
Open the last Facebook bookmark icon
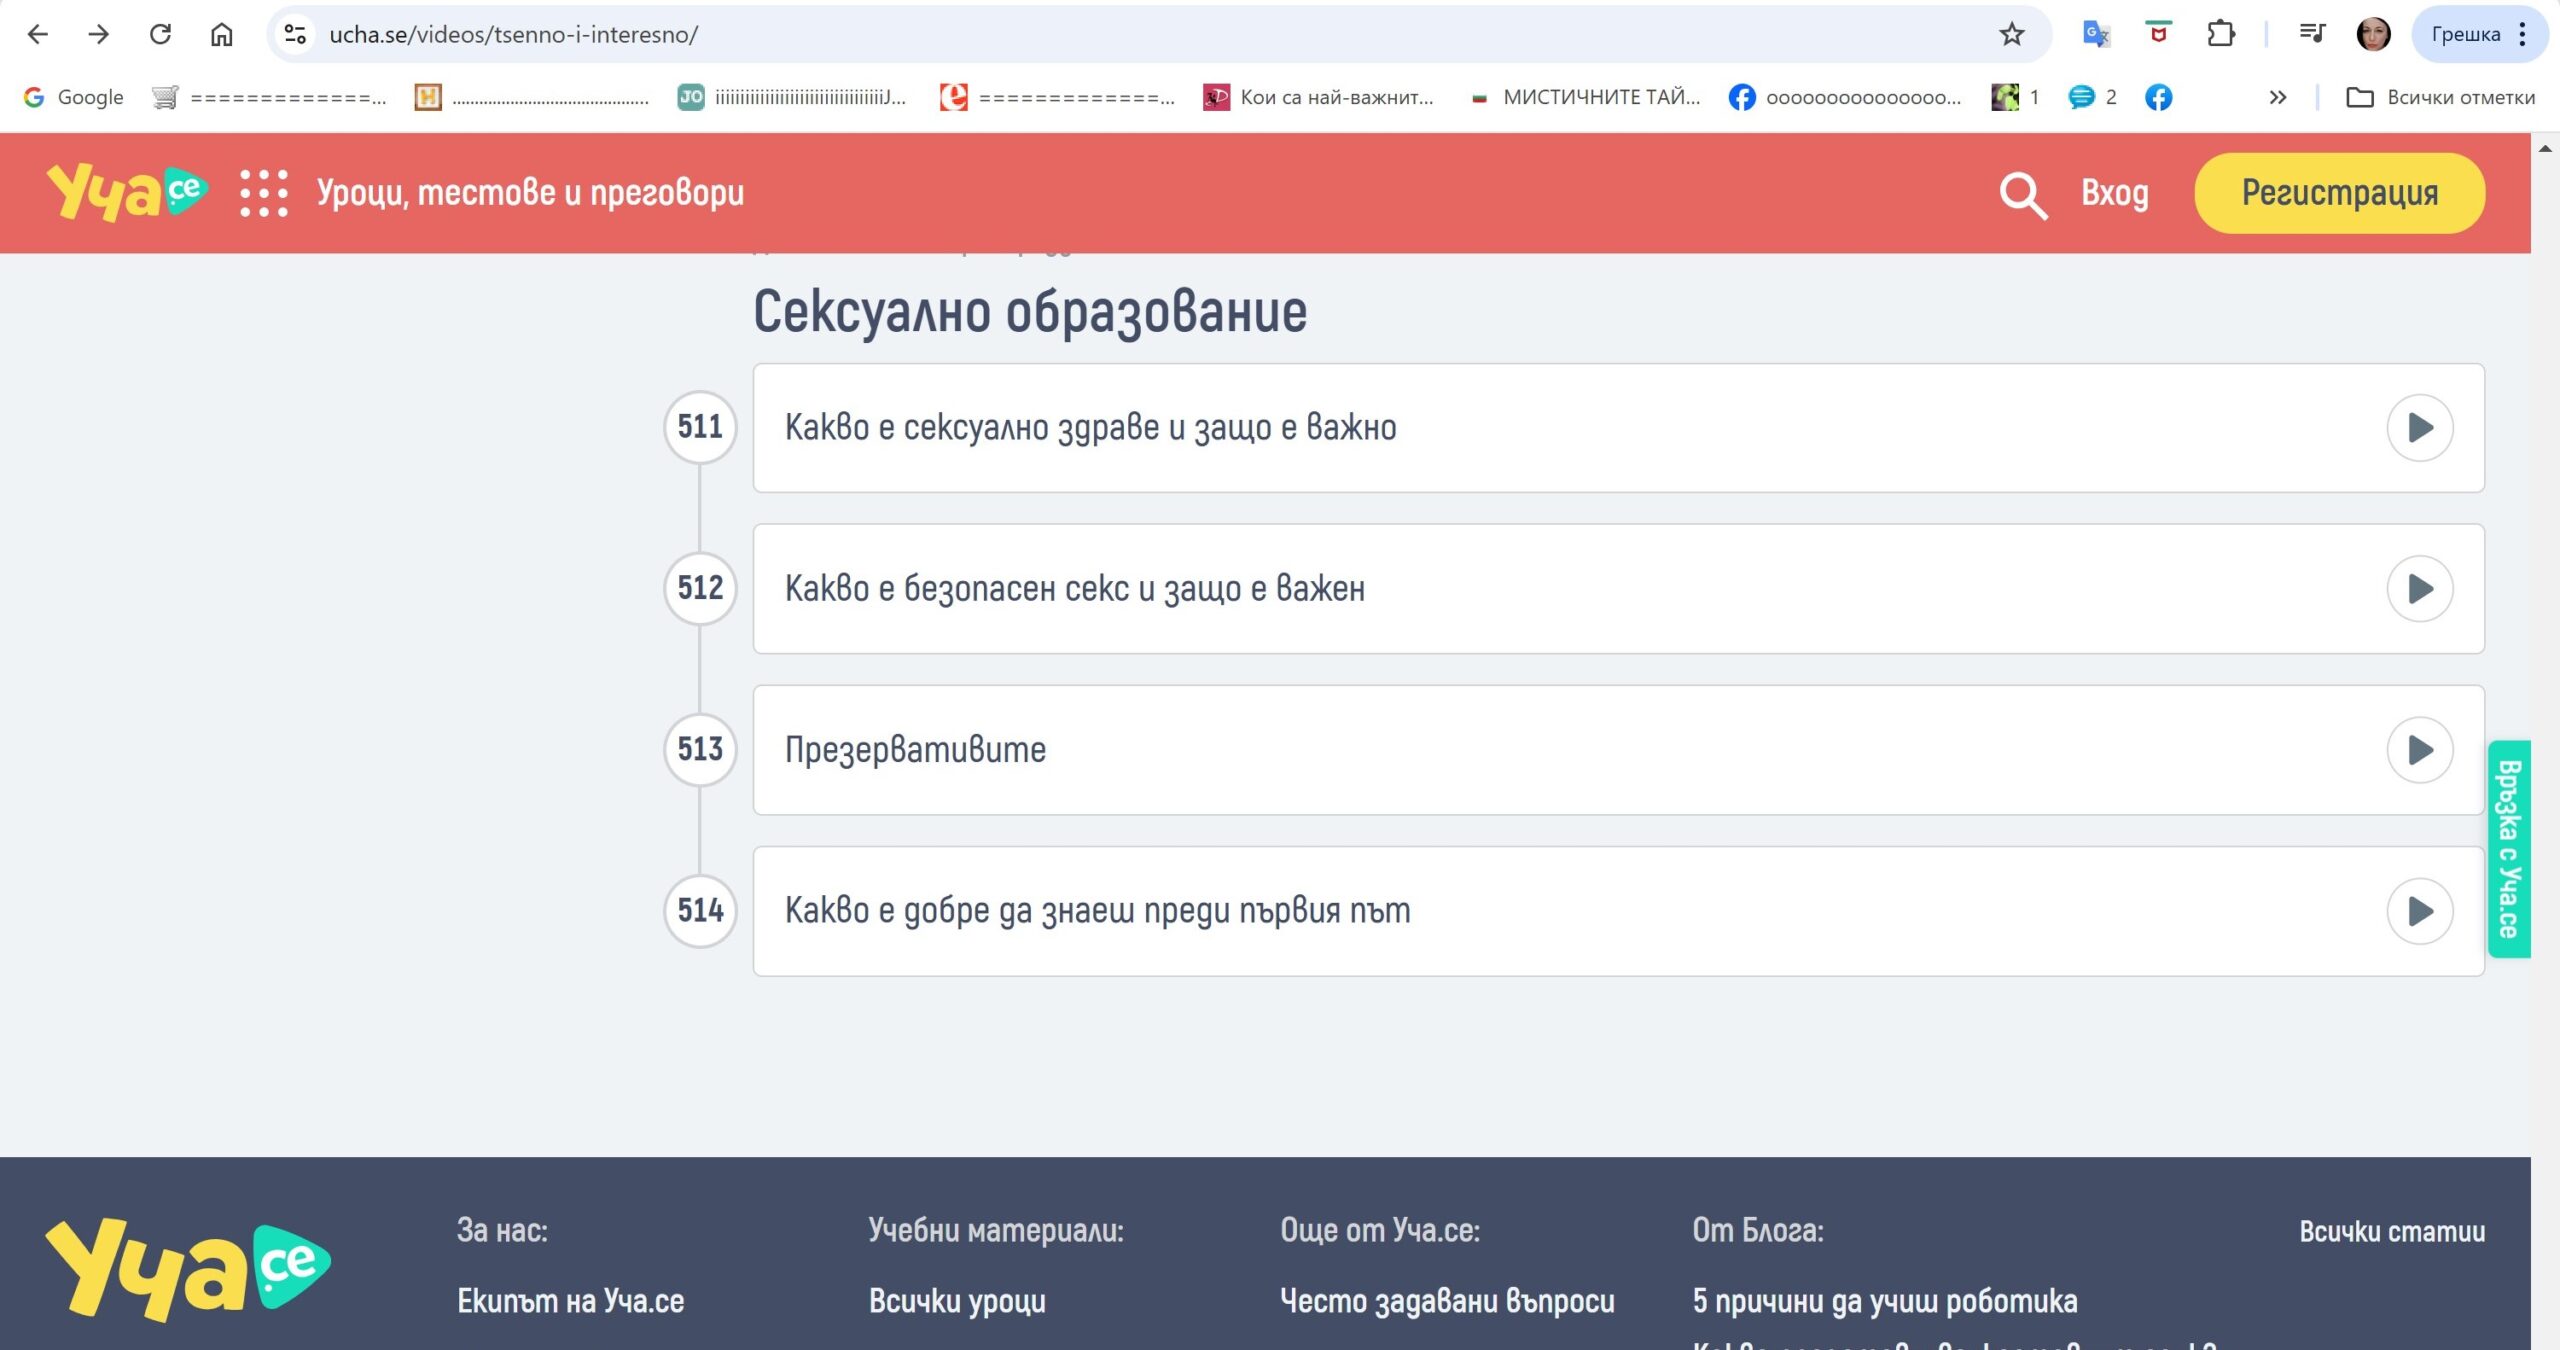tap(2158, 97)
